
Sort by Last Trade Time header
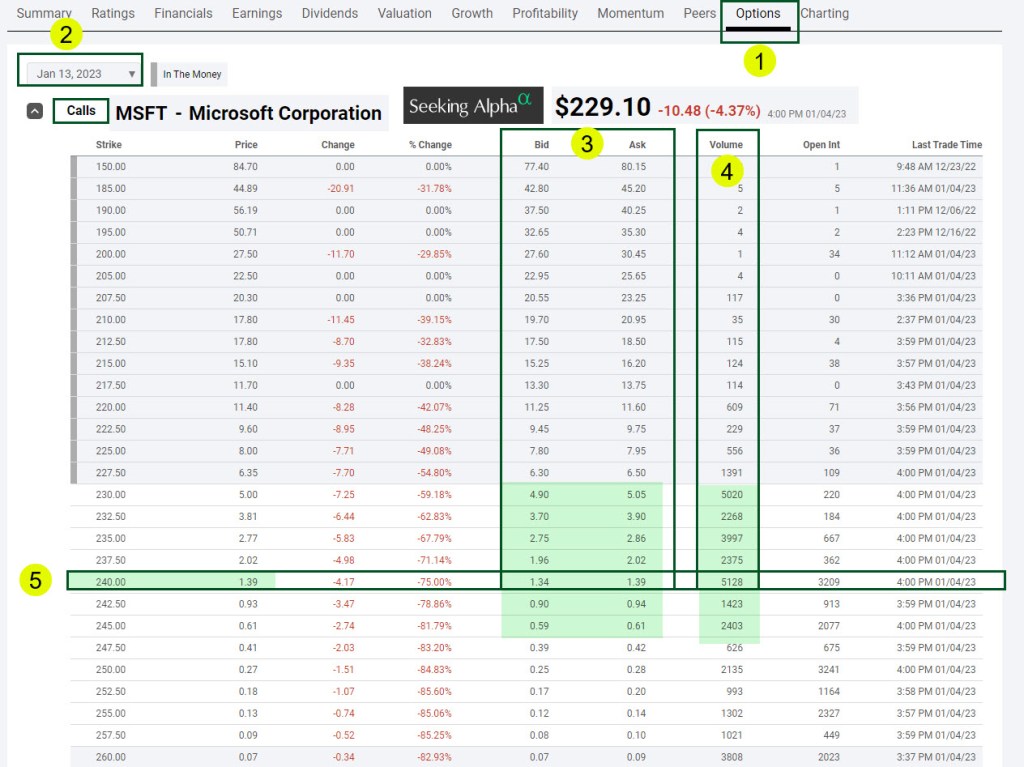(x=946, y=145)
